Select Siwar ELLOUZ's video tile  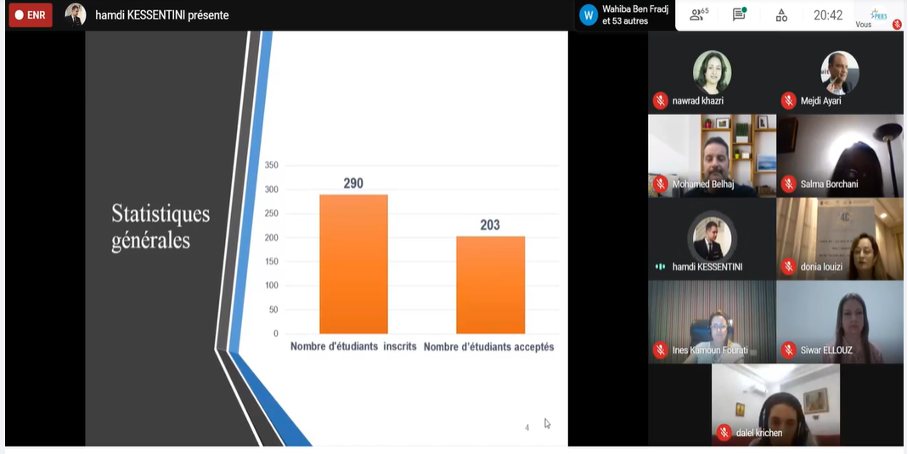839,320
